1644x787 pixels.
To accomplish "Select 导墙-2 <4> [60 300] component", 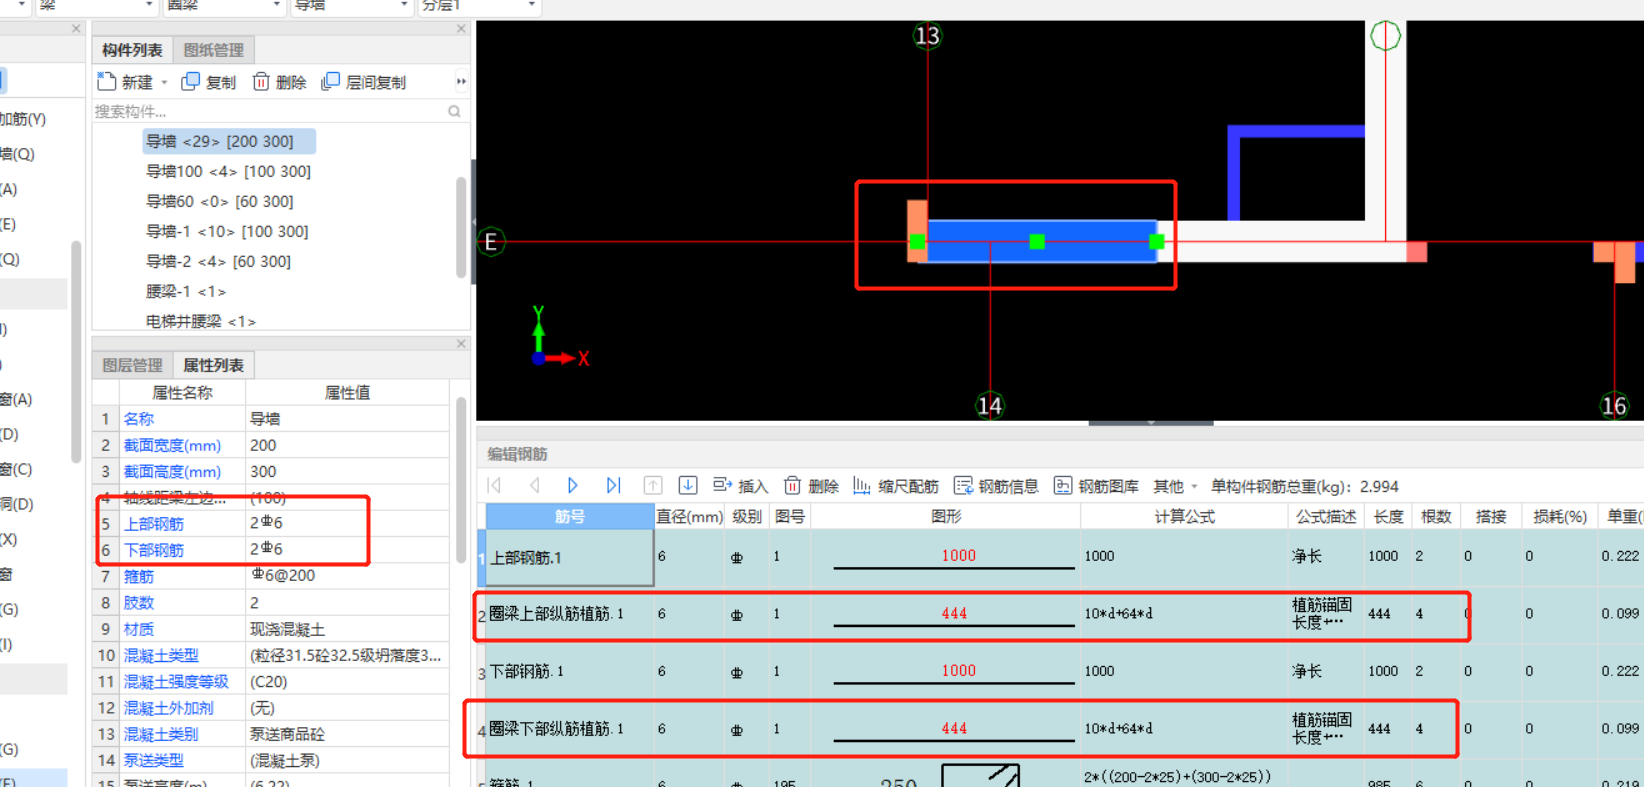I will tap(218, 261).
